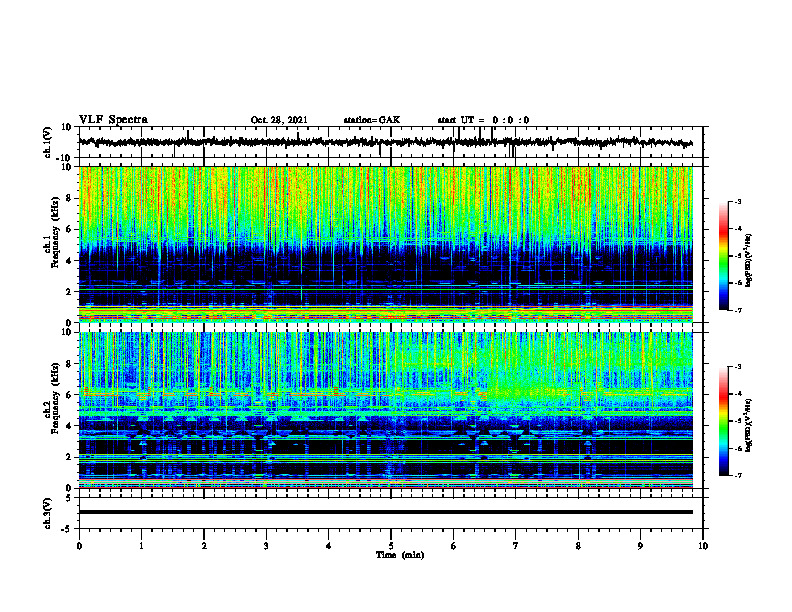Click the ch.2 color scale bar
792x612 pixels.
point(724,421)
